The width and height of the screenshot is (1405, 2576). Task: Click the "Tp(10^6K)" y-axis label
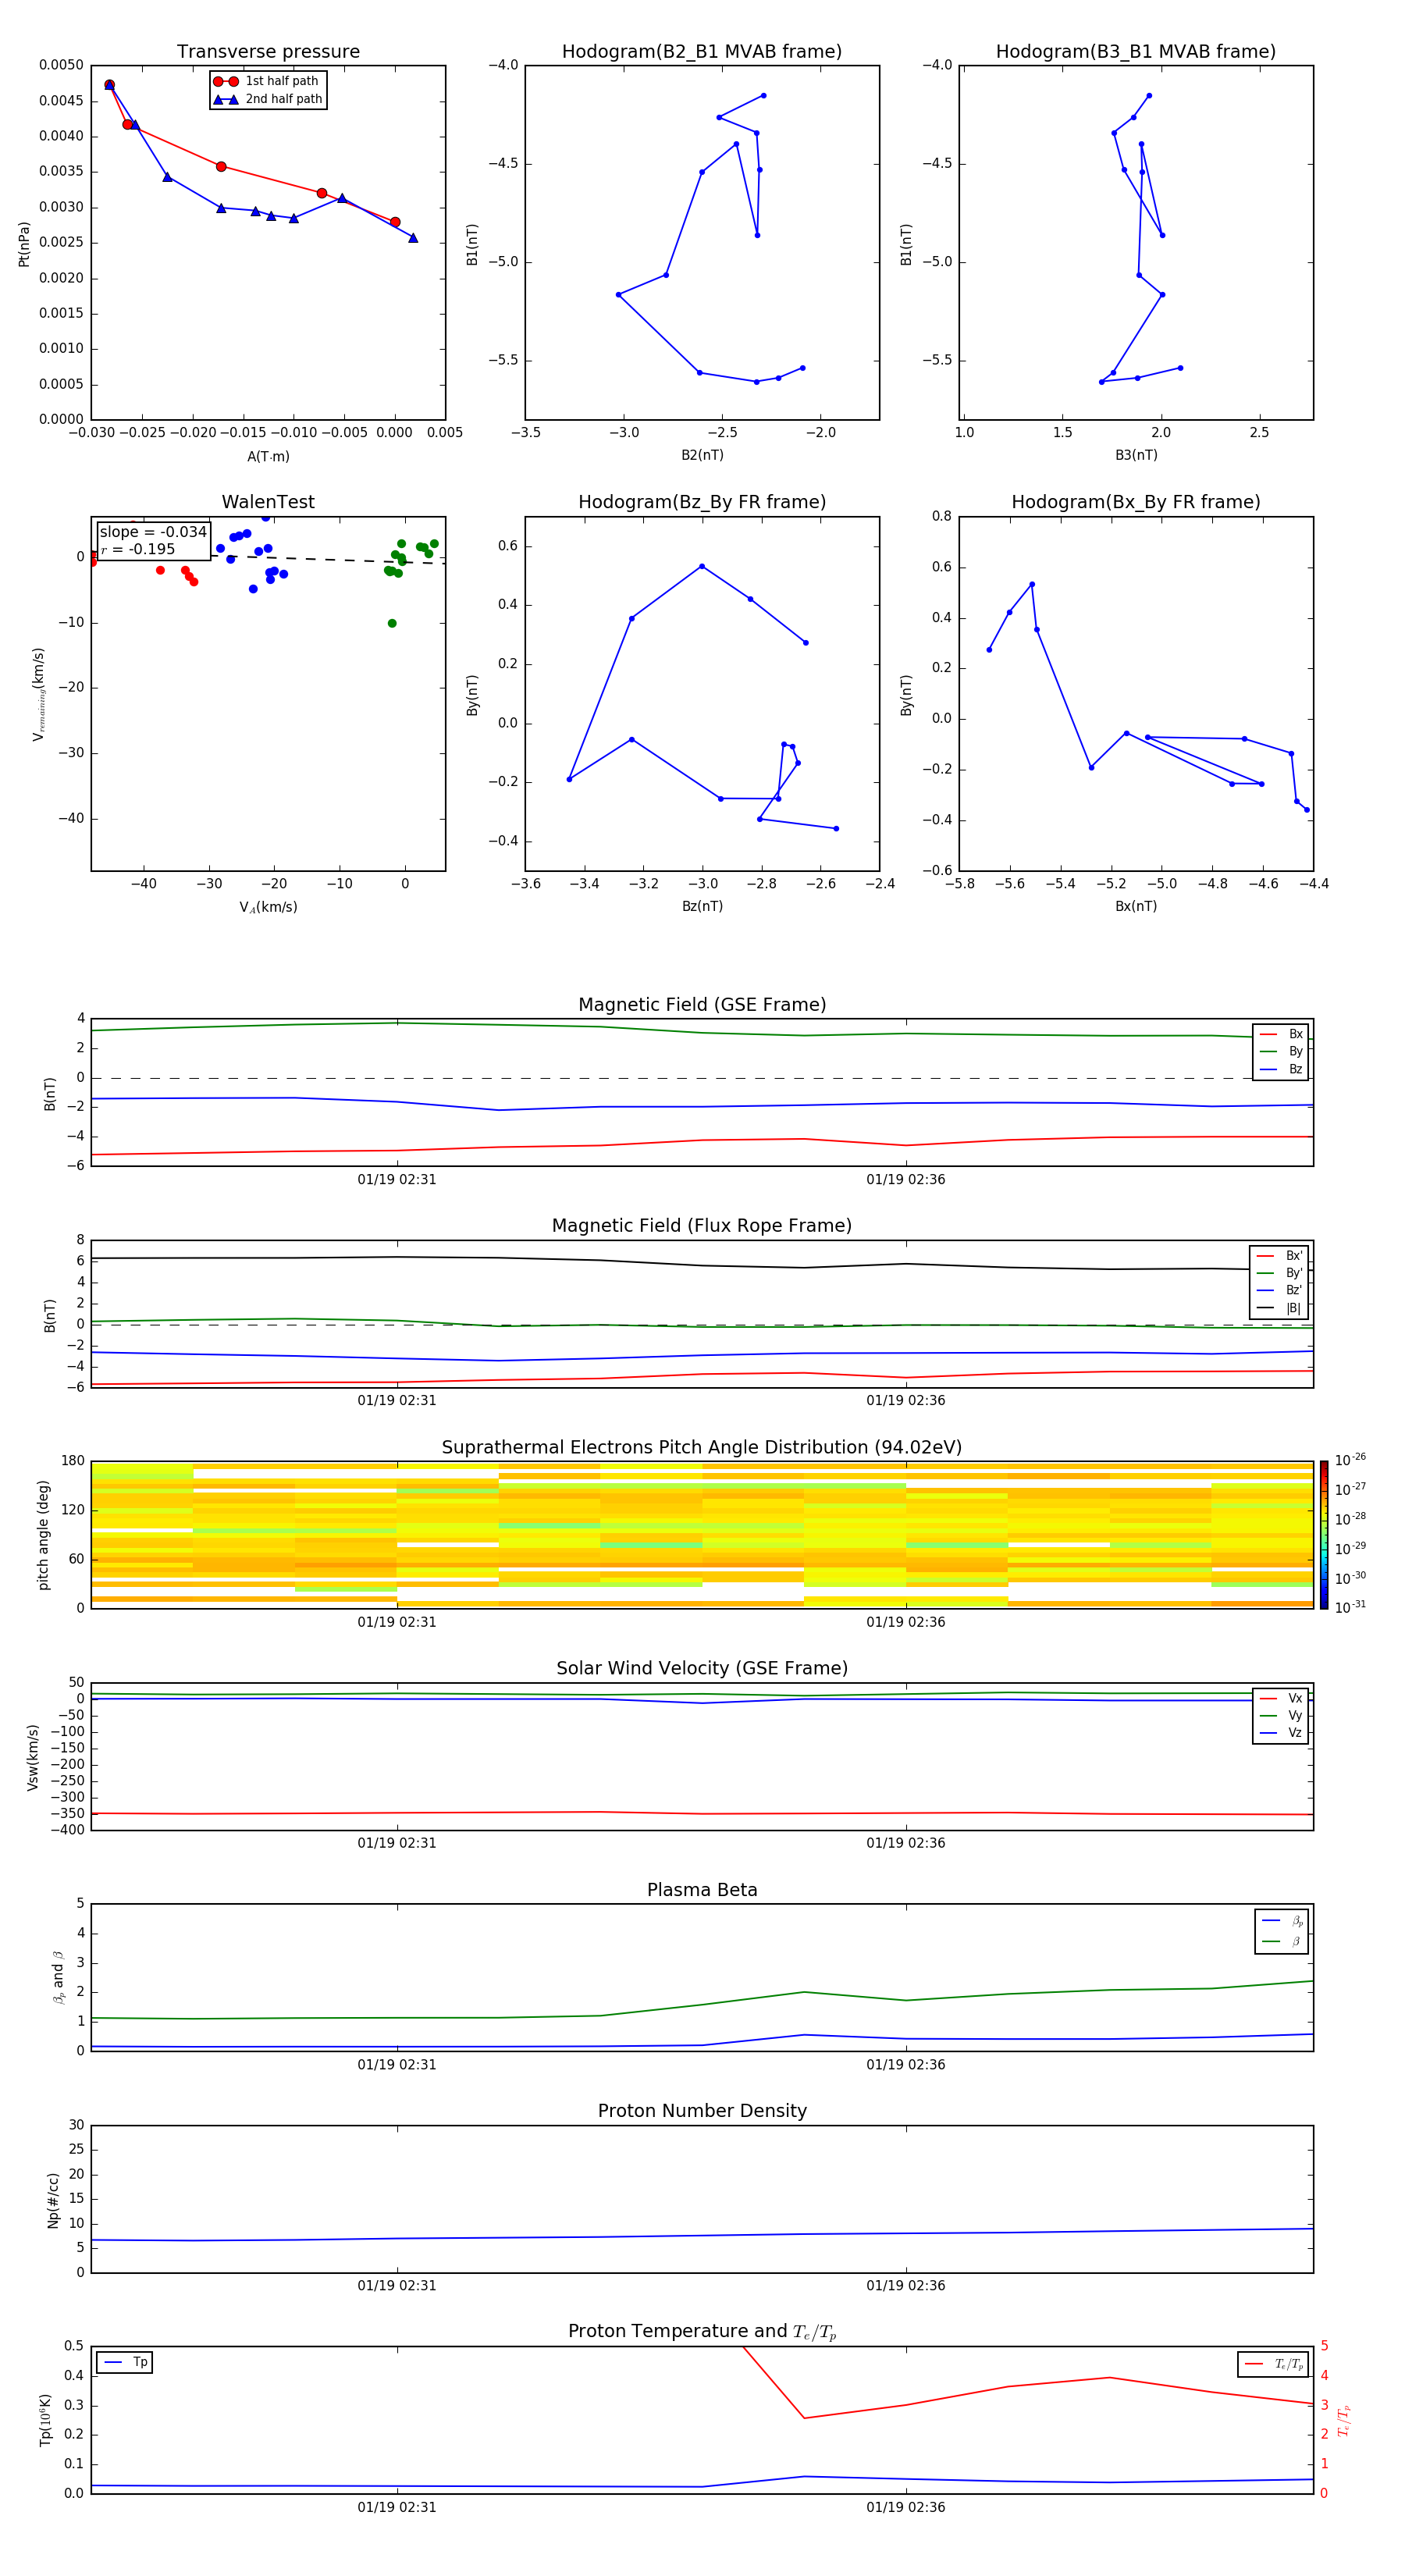(x=45, y=2420)
